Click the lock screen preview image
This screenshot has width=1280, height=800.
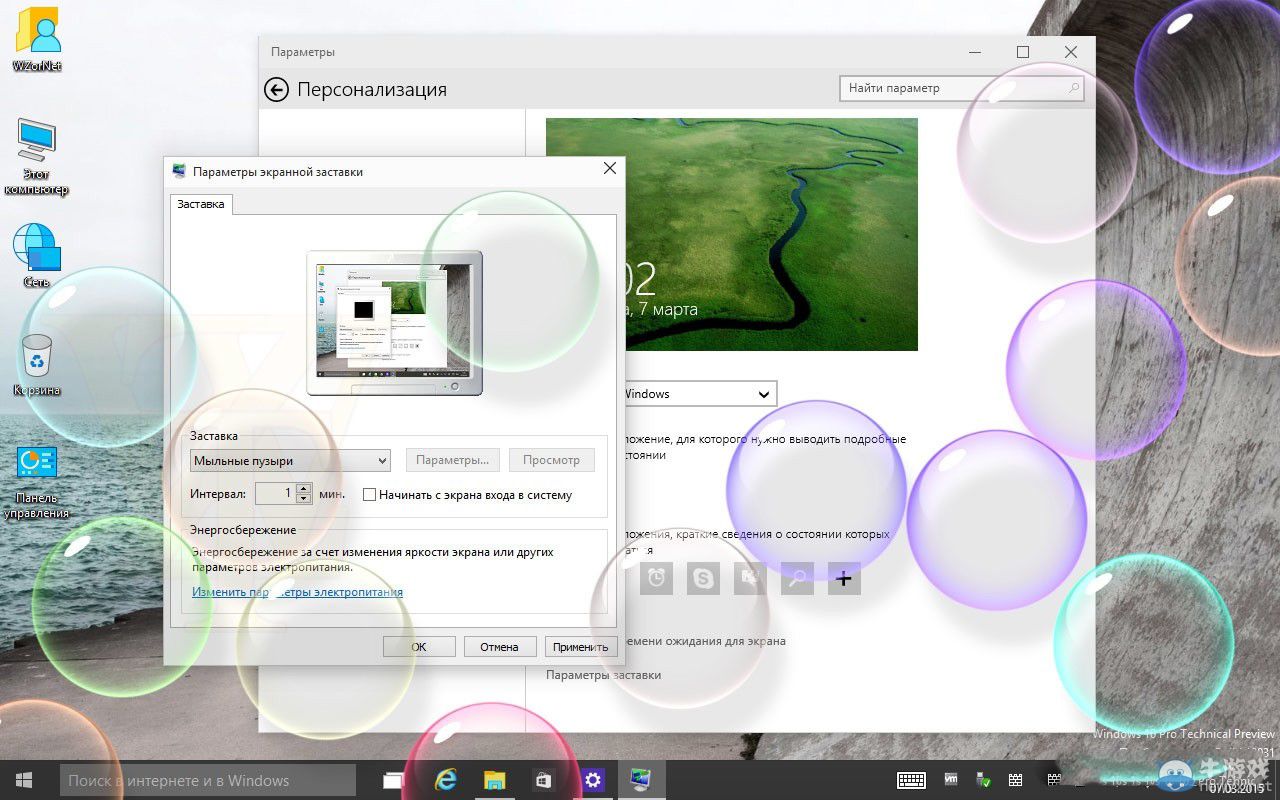click(x=731, y=234)
